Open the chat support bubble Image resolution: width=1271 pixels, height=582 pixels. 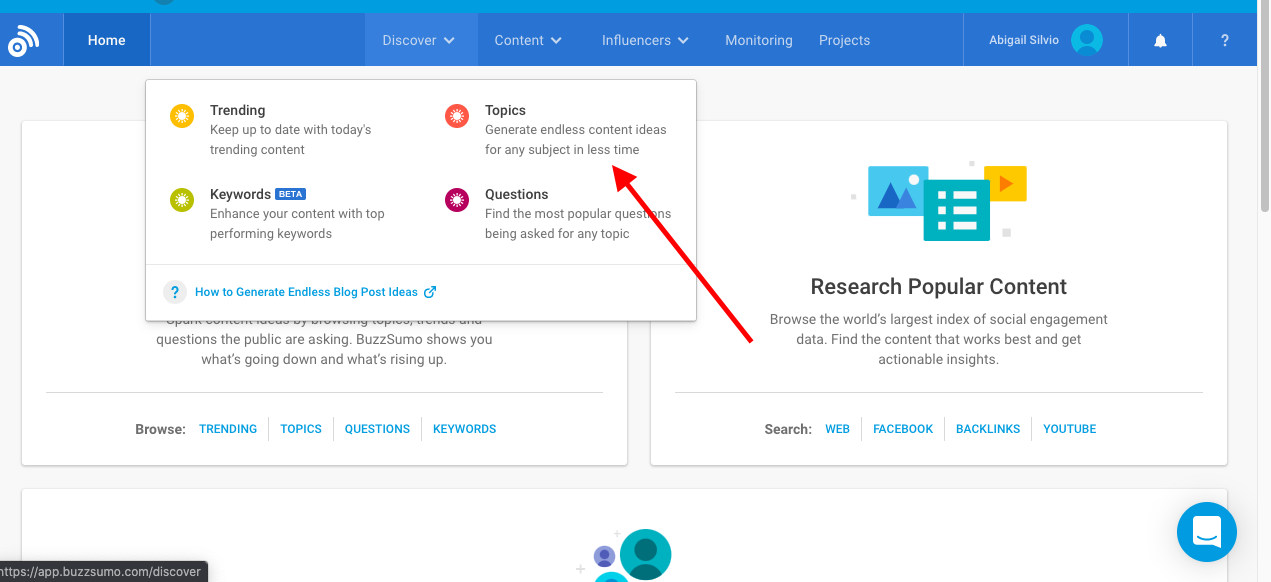(x=1207, y=532)
